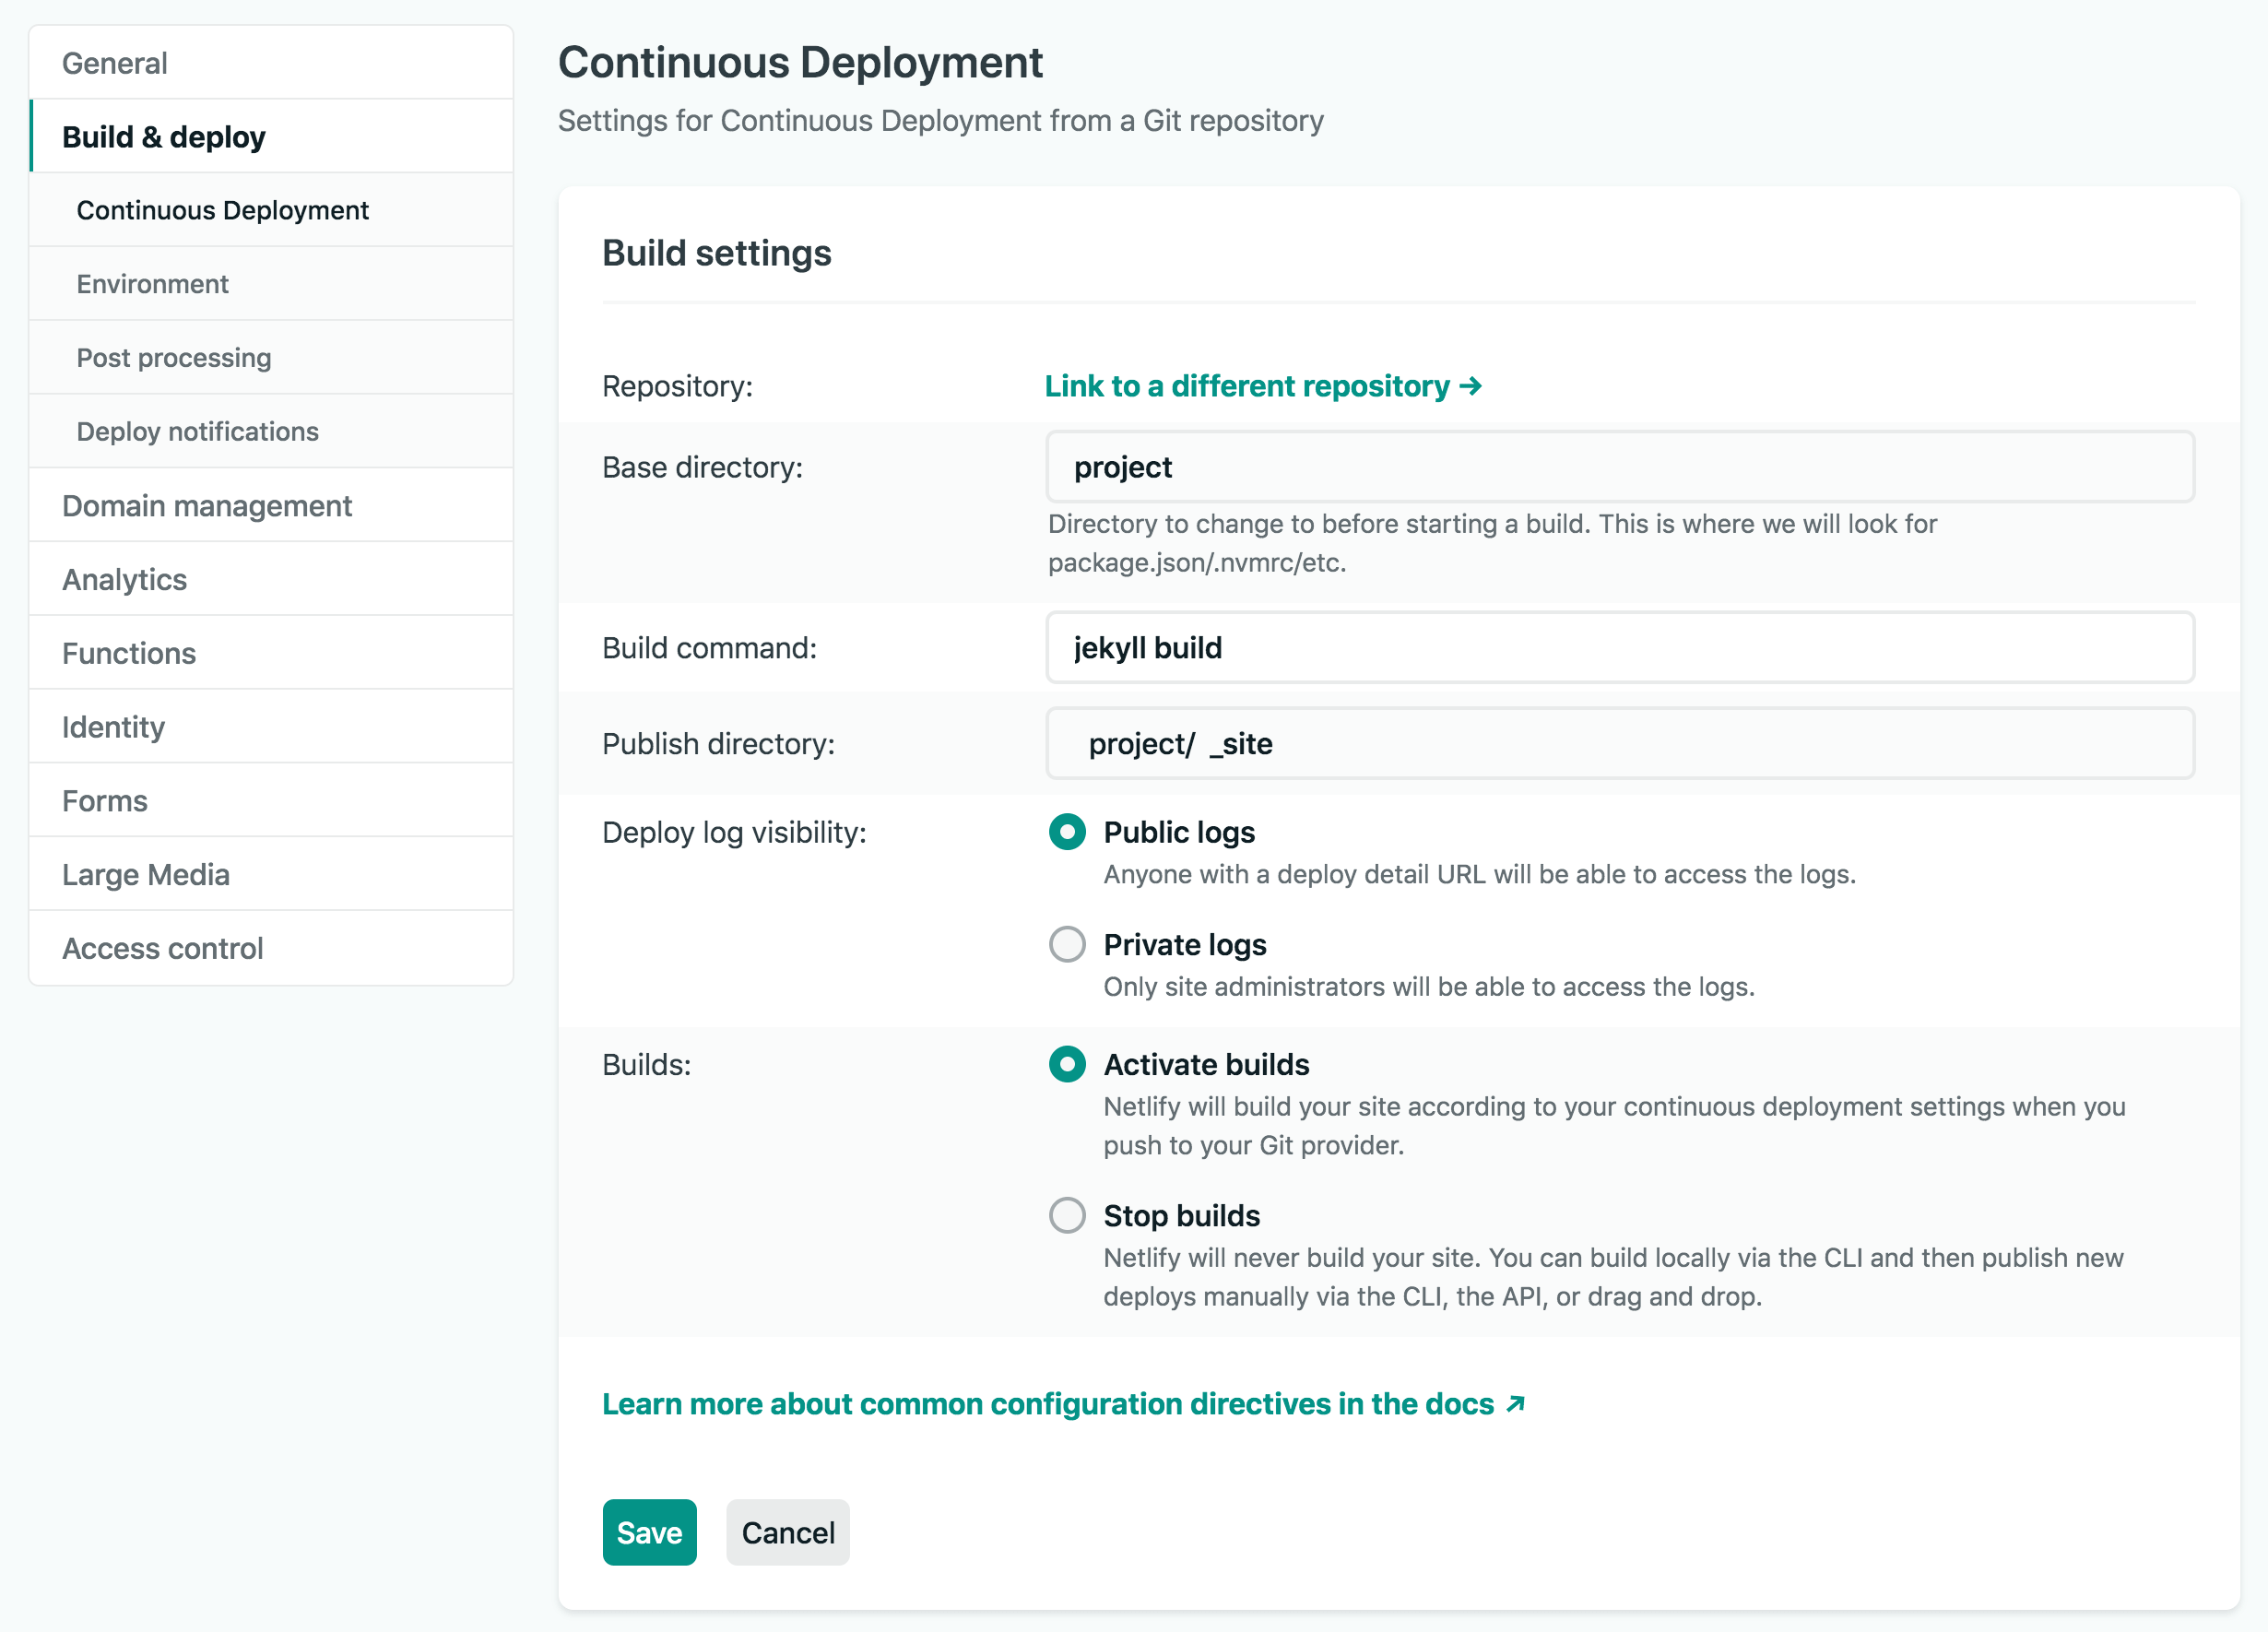Screen dimensions: 2268x1632
Task: Click Link to a different repository
Action: click(x=1262, y=386)
